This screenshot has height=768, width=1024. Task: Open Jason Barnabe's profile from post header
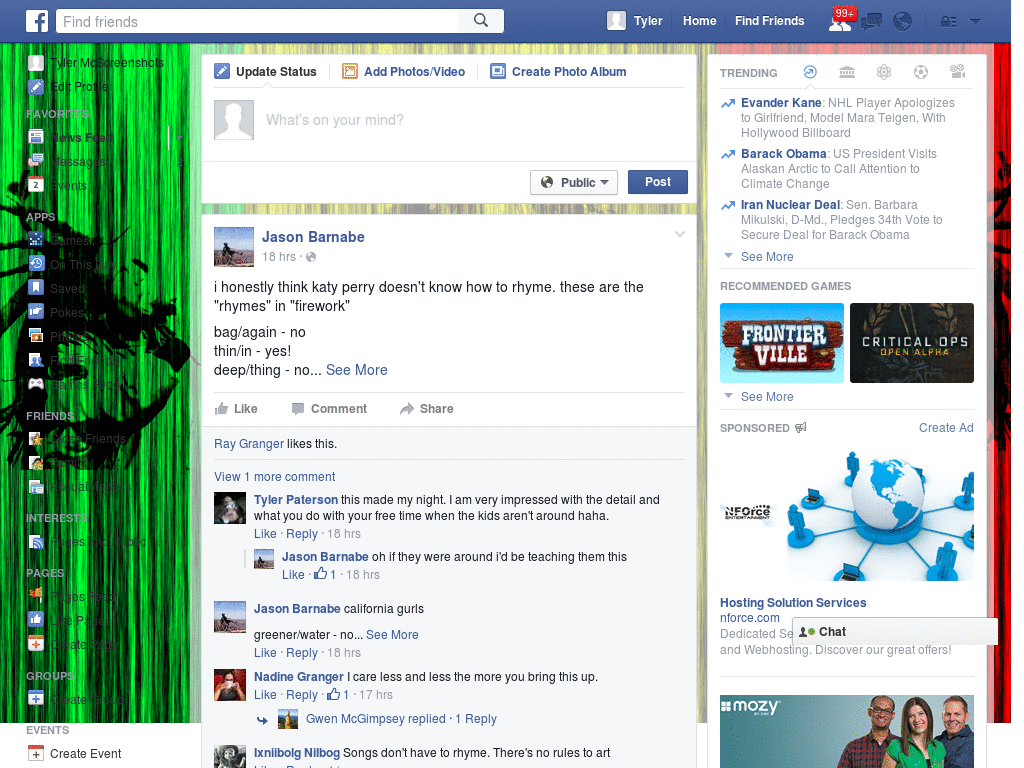(x=313, y=237)
